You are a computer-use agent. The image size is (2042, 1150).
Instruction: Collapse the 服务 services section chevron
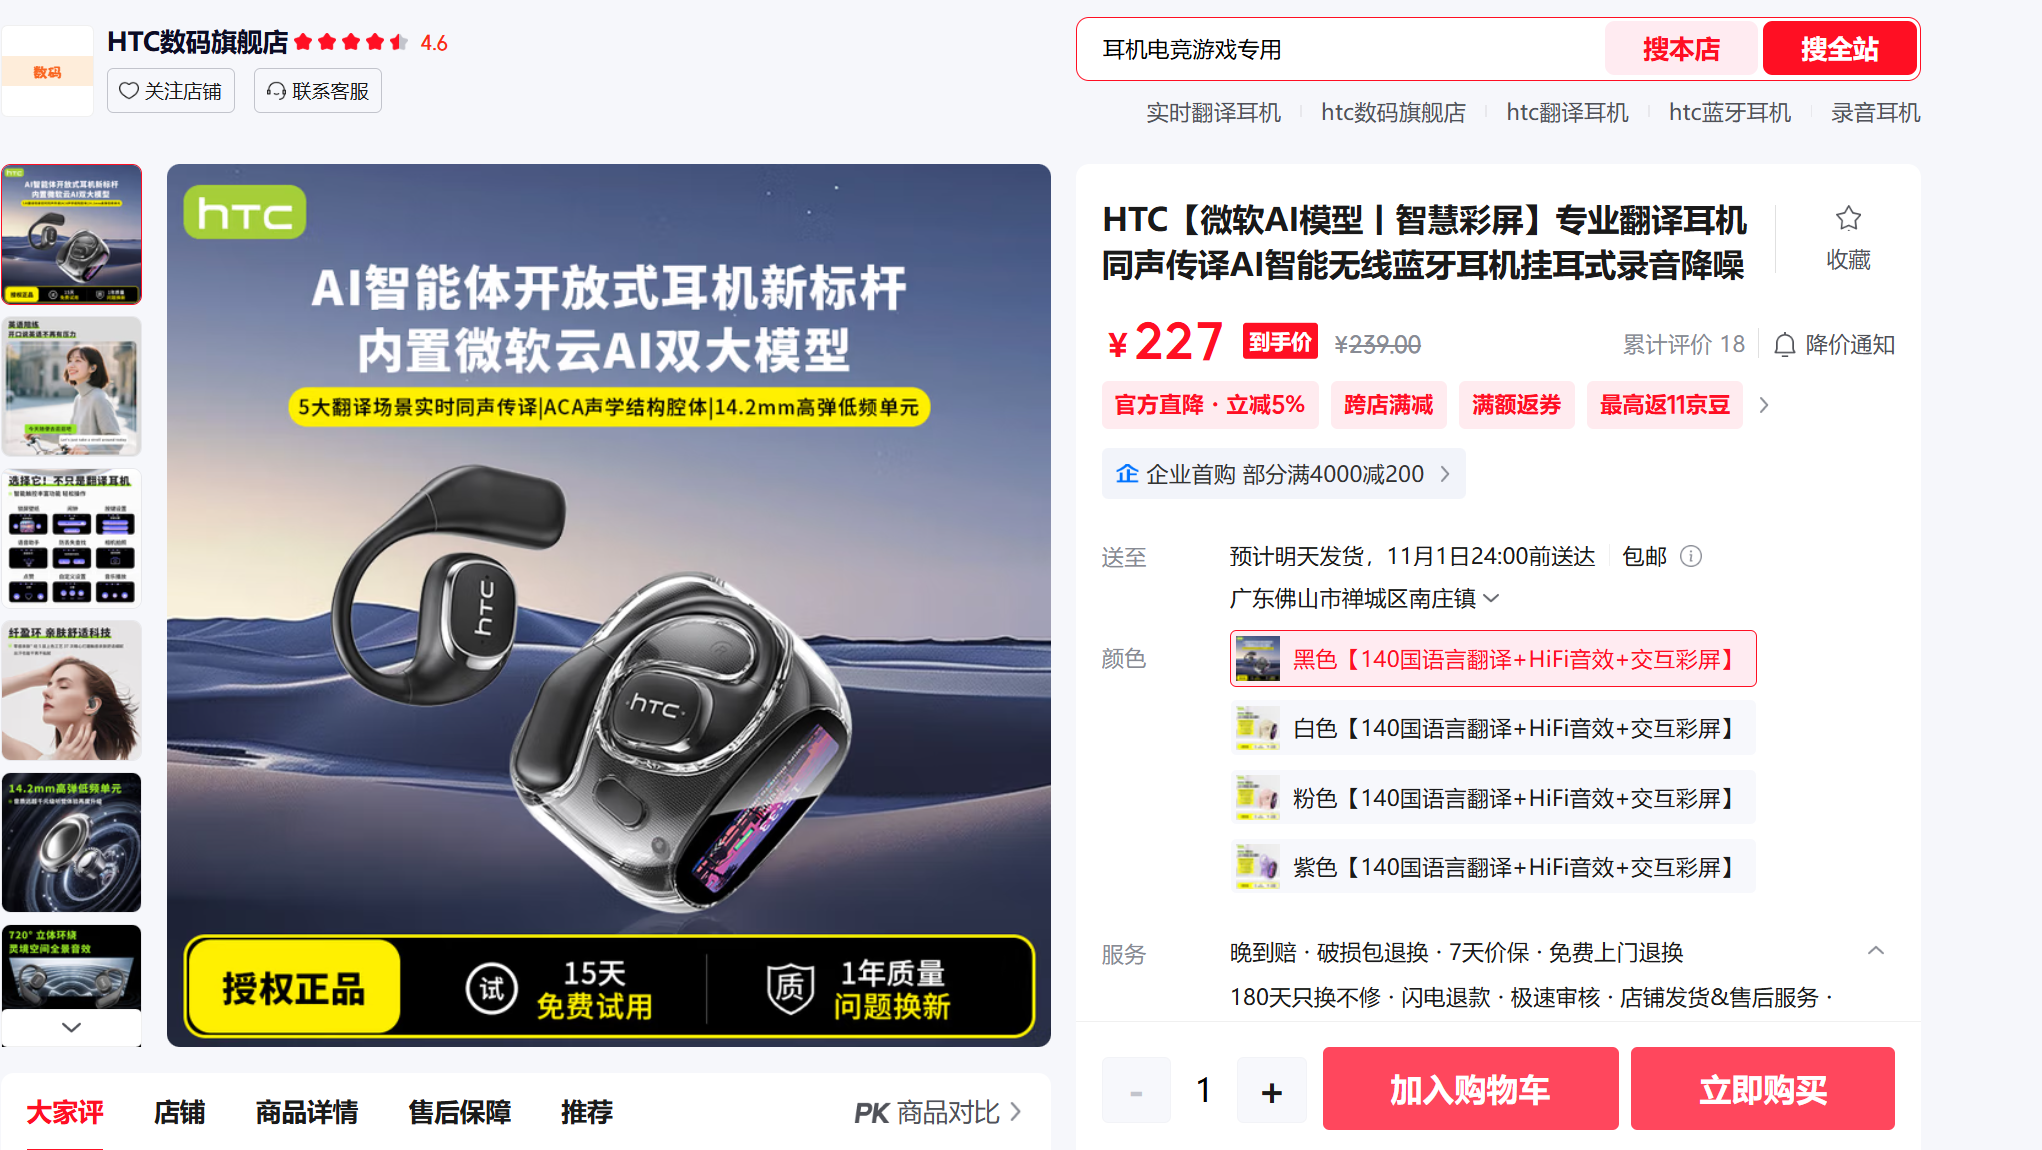(1876, 951)
